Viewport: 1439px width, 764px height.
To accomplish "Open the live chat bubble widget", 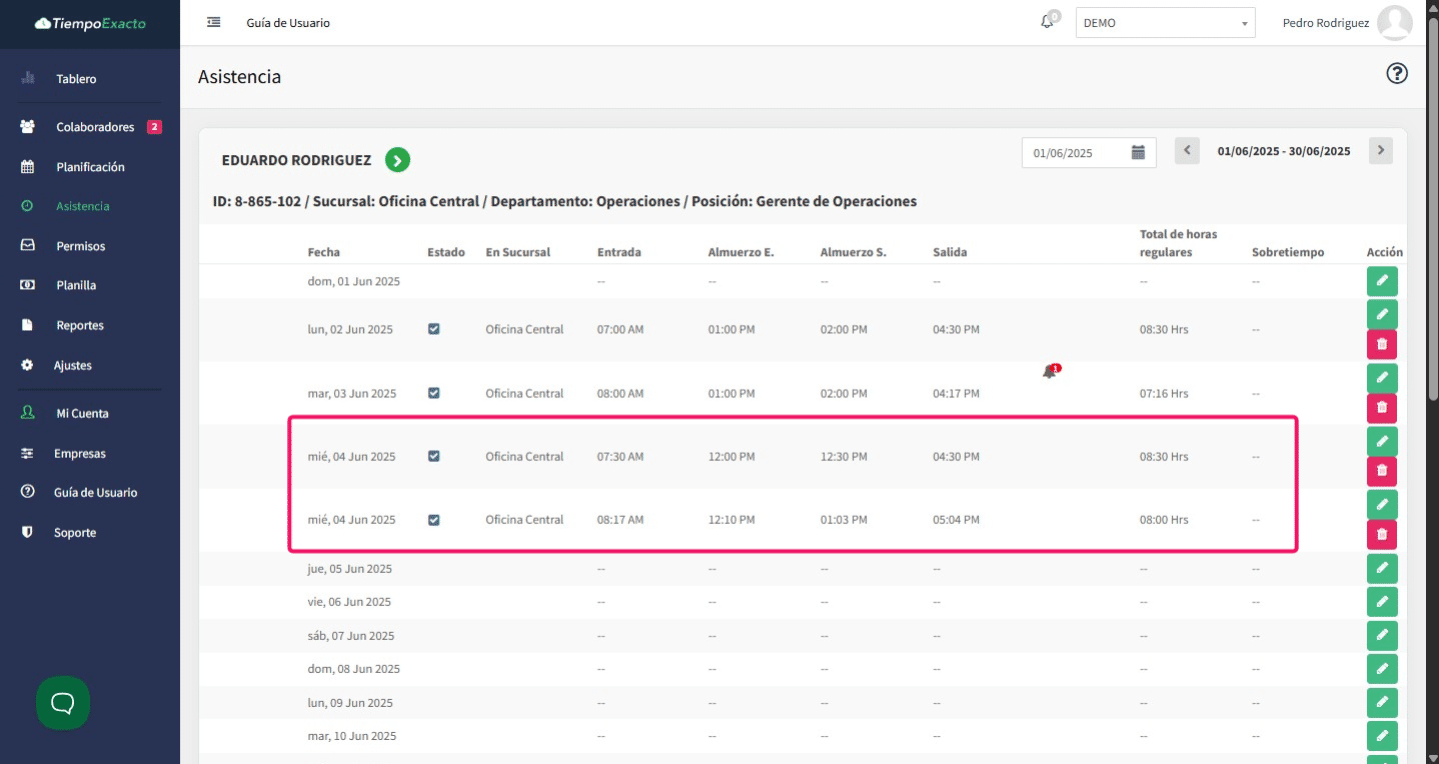I will [x=63, y=703].
